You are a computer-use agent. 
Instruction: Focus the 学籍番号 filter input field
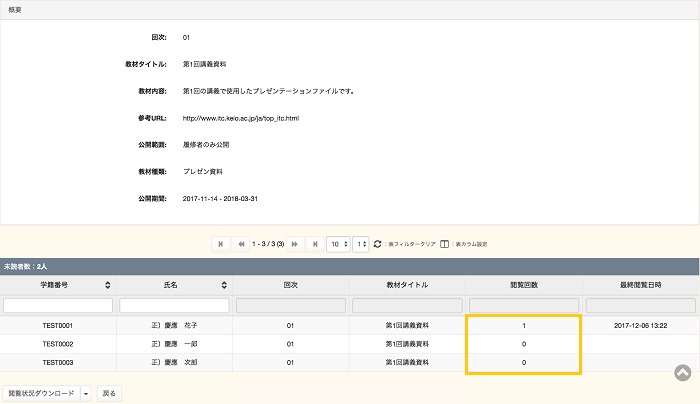click(x=58, y=305)
